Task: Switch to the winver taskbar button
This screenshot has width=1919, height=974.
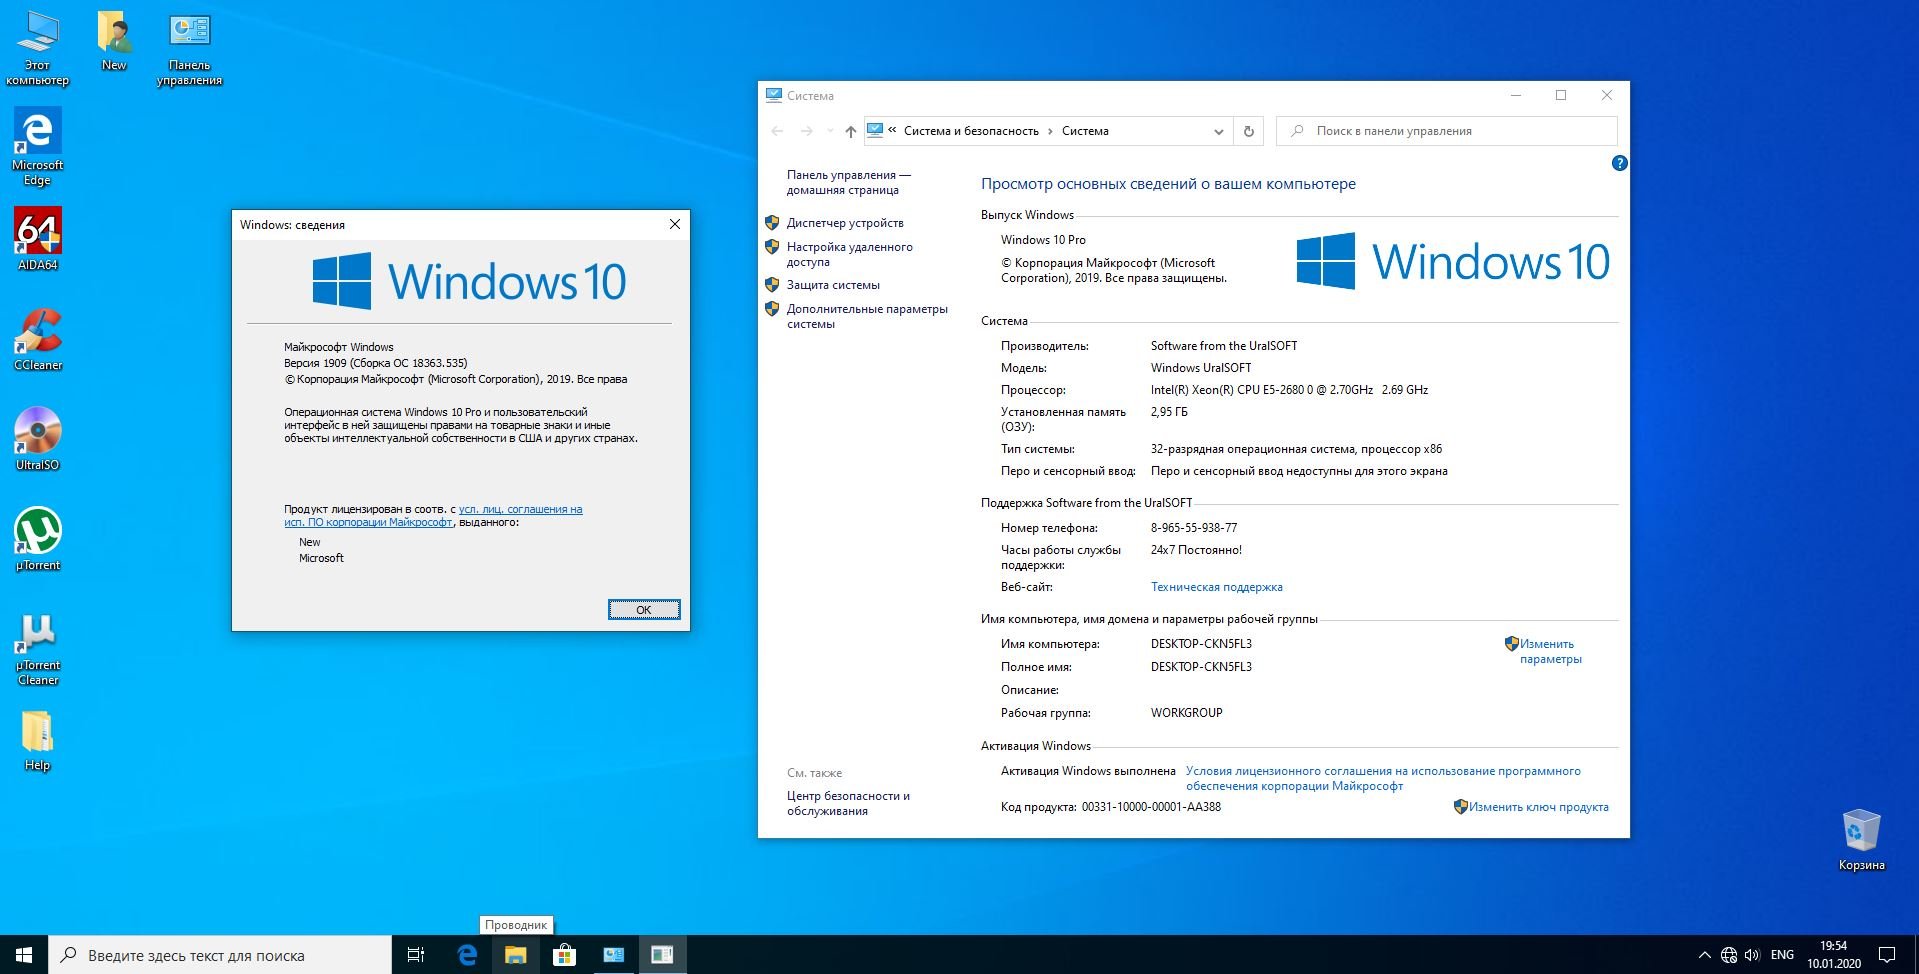Action: click(x=662, y=955)
